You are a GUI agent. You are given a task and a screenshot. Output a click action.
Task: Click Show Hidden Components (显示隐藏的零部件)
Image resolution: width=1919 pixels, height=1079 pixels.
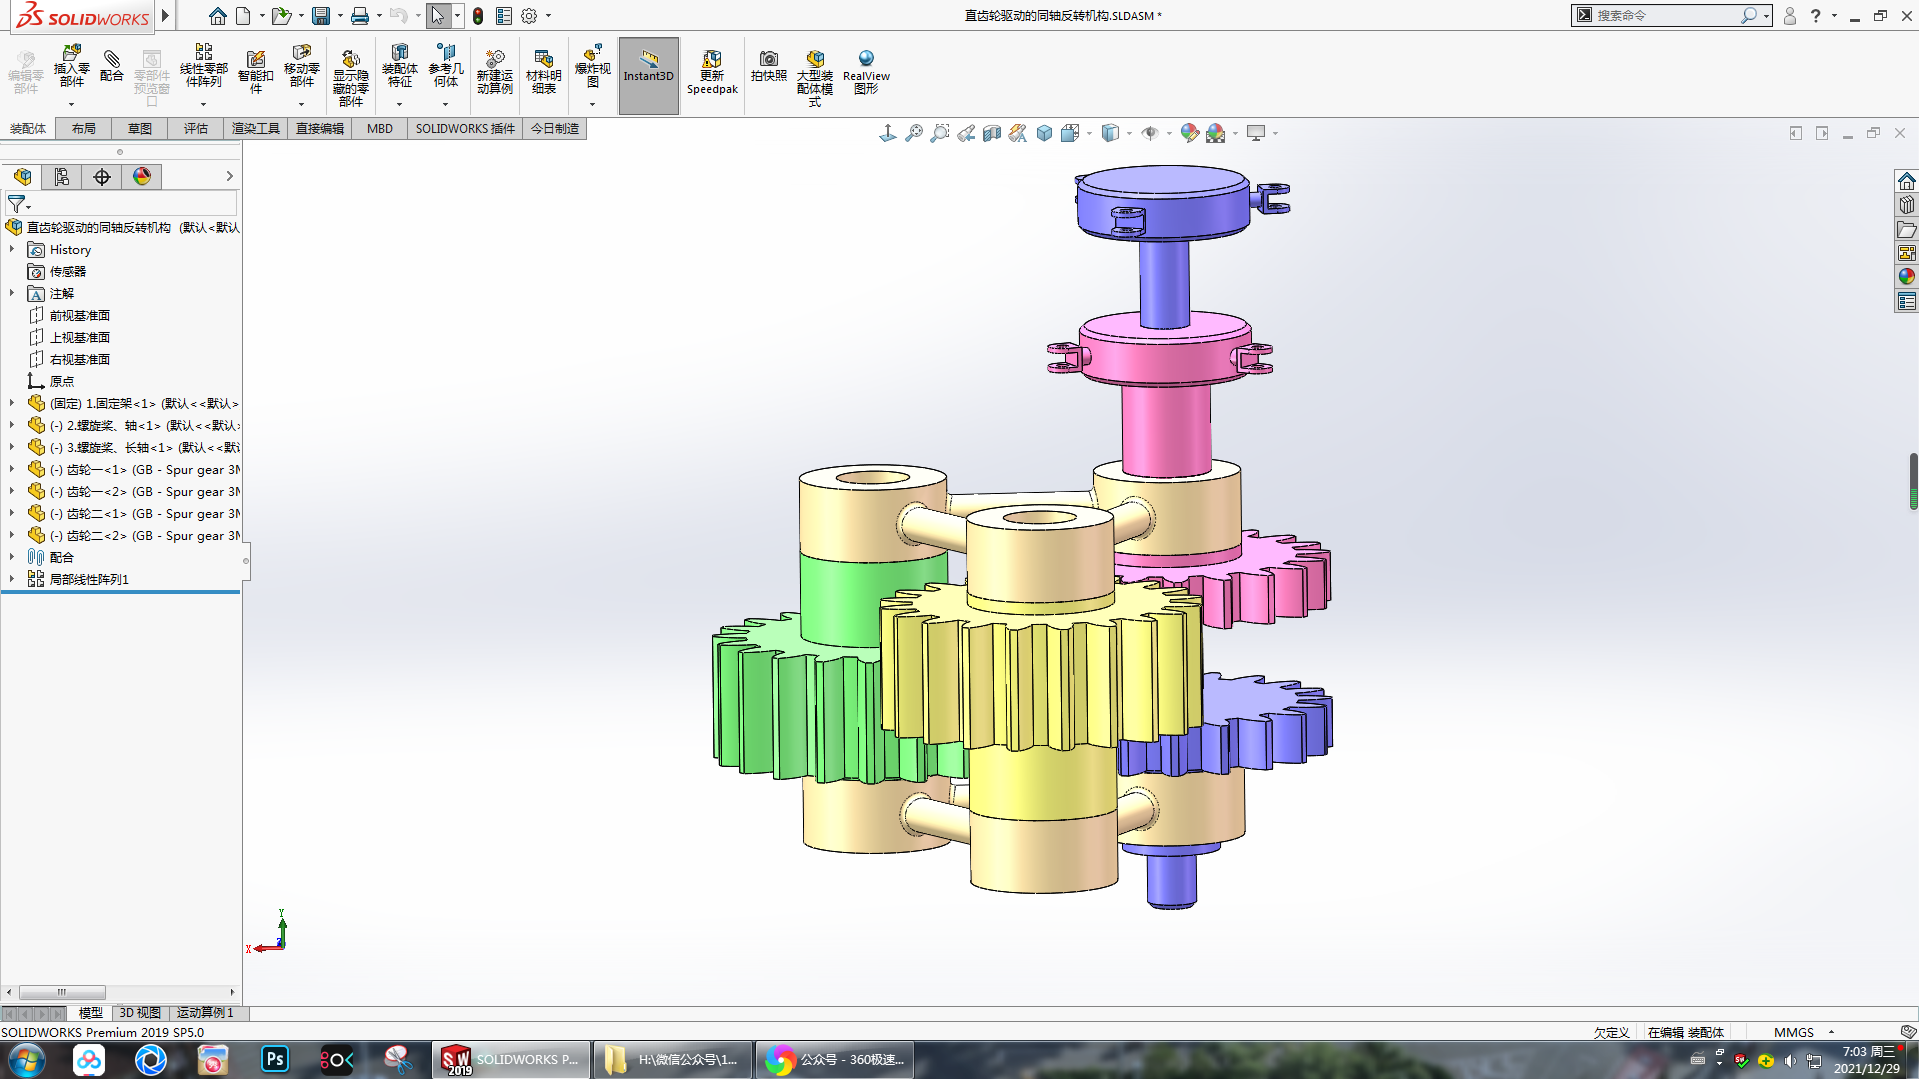point(350,77)
